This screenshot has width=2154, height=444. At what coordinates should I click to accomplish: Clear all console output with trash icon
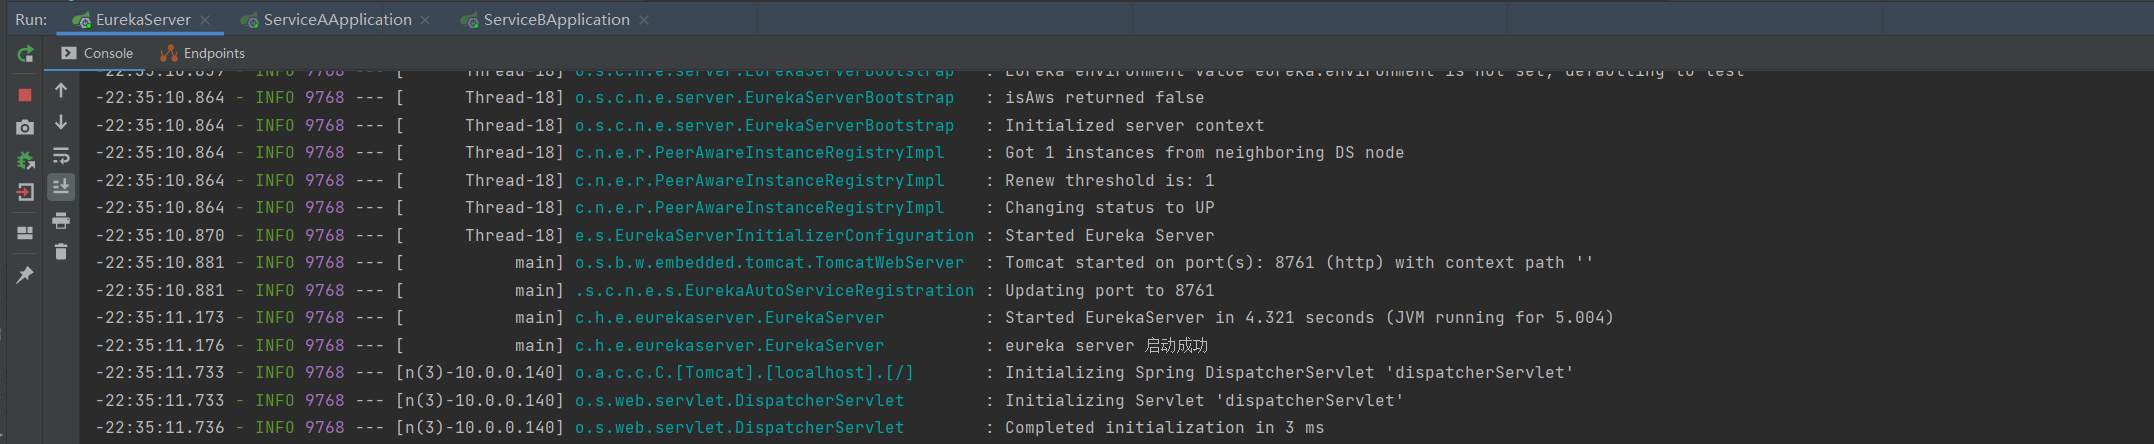[x=61, y=252]
